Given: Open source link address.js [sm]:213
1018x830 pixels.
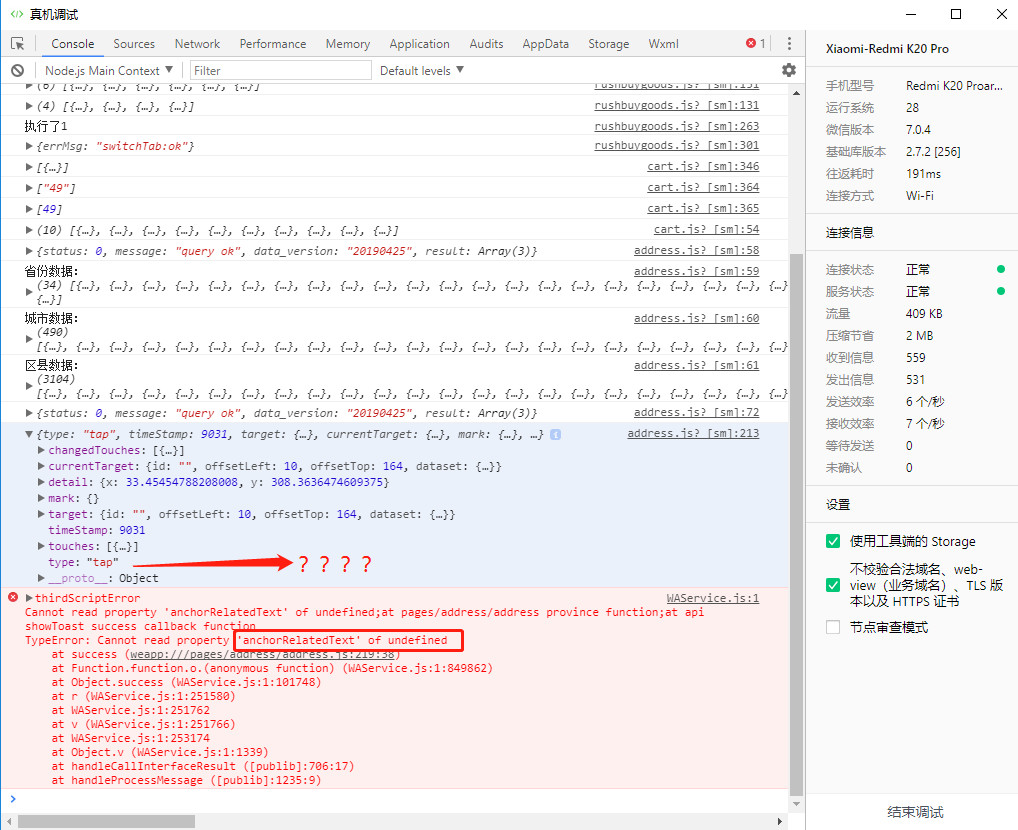Looking at the screenshot, I should pos(693,433).
